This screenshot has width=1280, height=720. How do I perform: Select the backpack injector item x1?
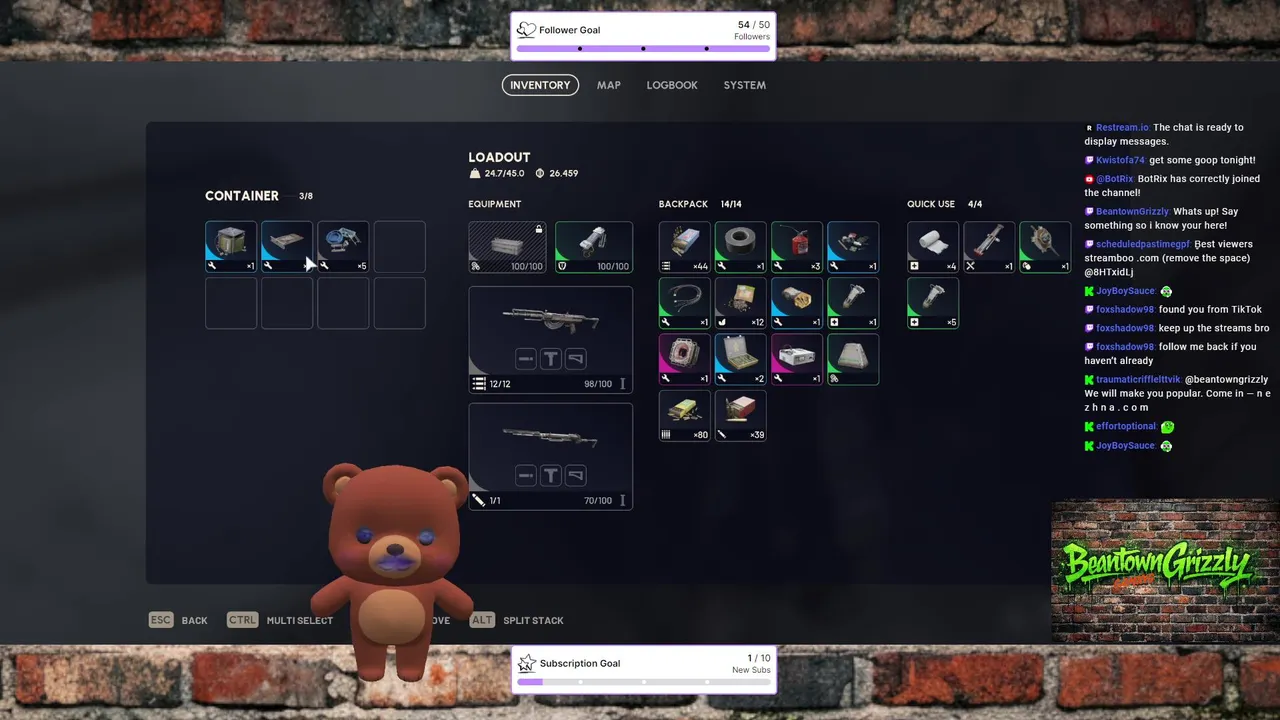[x=853, y=303]
